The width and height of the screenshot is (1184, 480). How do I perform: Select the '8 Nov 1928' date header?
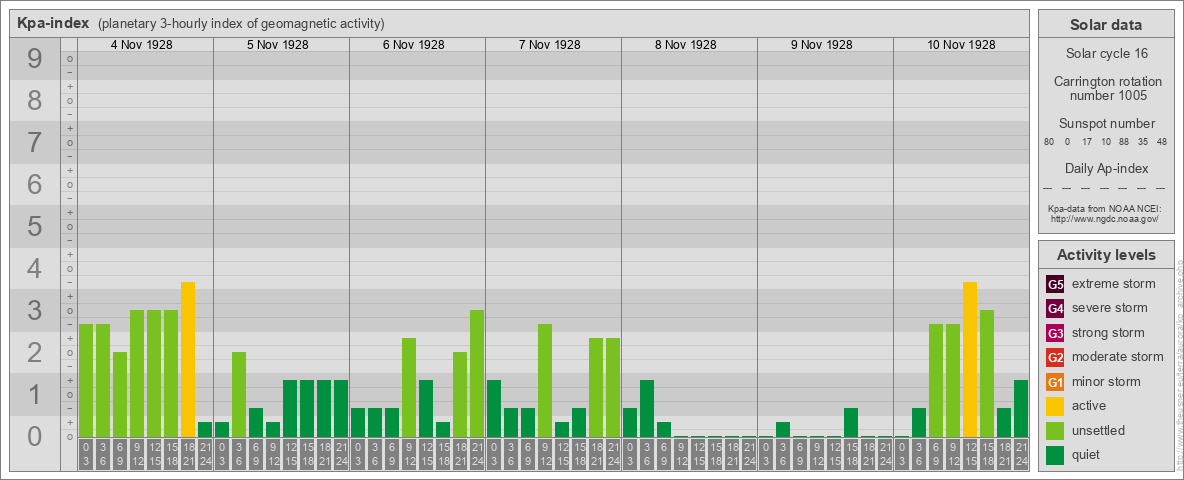click(685, 45)
